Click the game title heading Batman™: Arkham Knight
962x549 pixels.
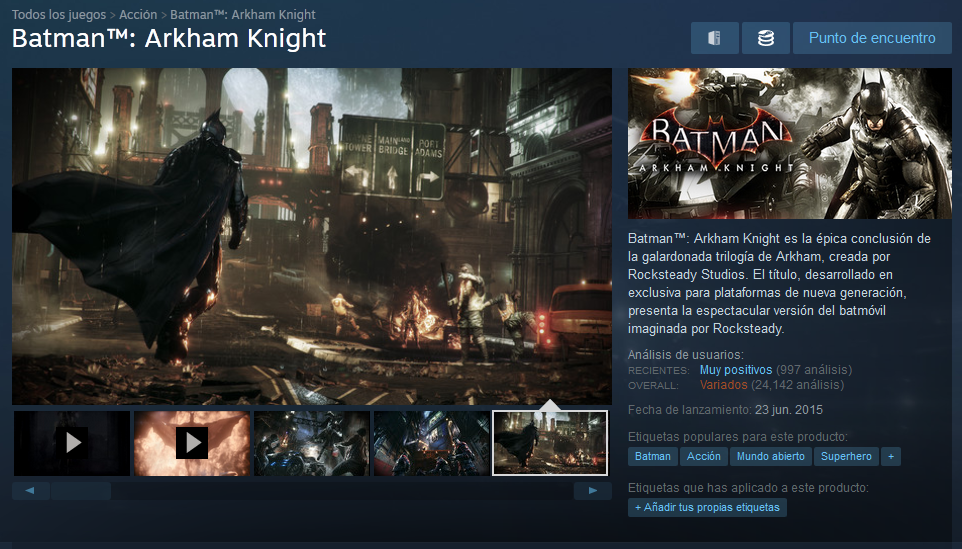click(x=169, y=38)
